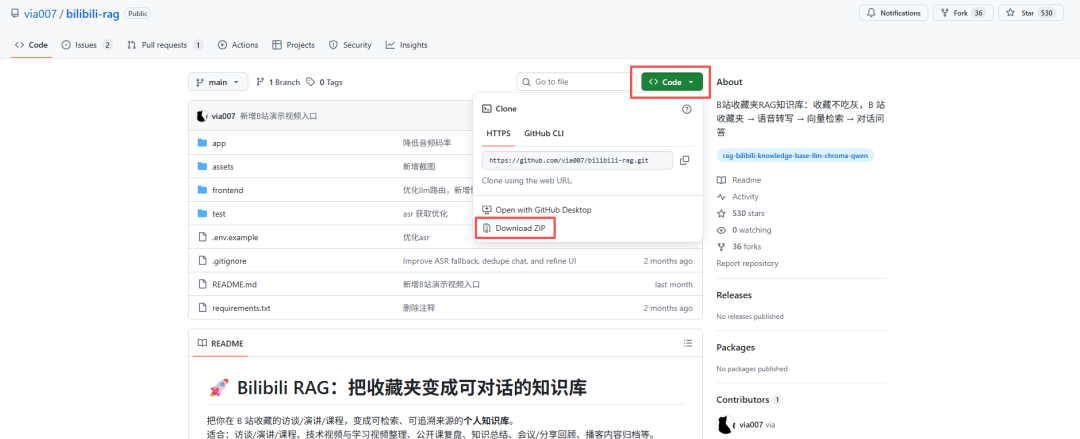This screenshot has width=1080, height=439.
Task: Copy the clone URL to clipboard
Action: pyautogui.click(x=684, y=160)
